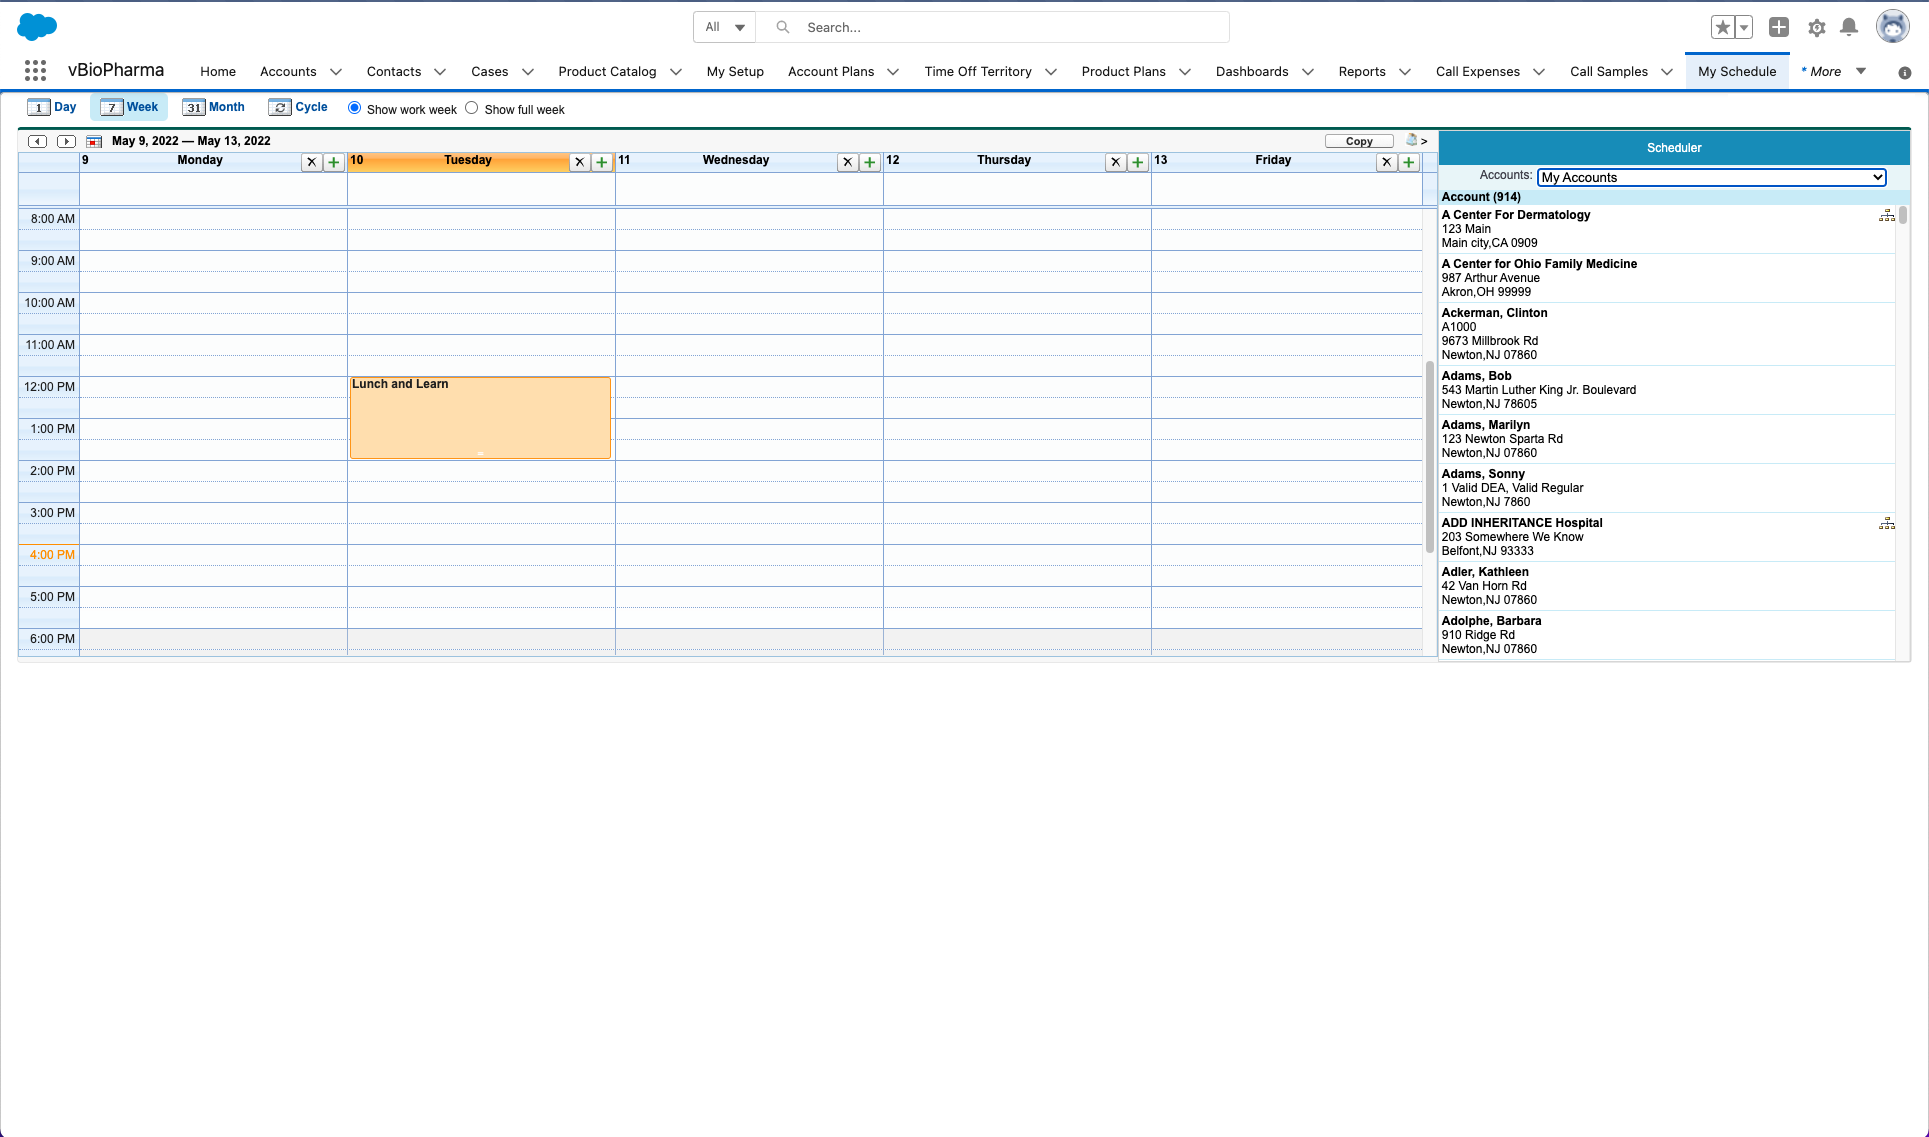Open the date picker calendar icon
Viewport: 1929px width, 1137px height.
coord(94,141)
